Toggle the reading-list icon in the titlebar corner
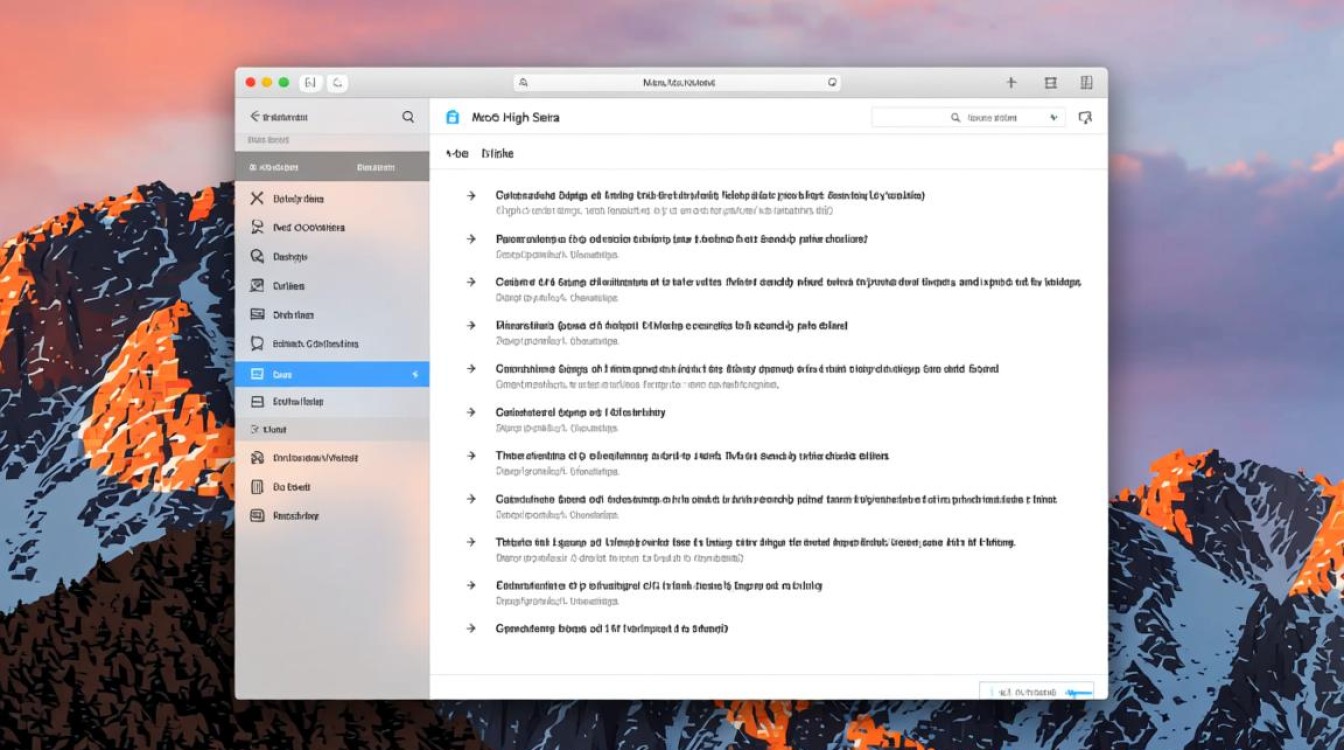The width and height of the screenshot is (1344, 750). point(1084,83)
